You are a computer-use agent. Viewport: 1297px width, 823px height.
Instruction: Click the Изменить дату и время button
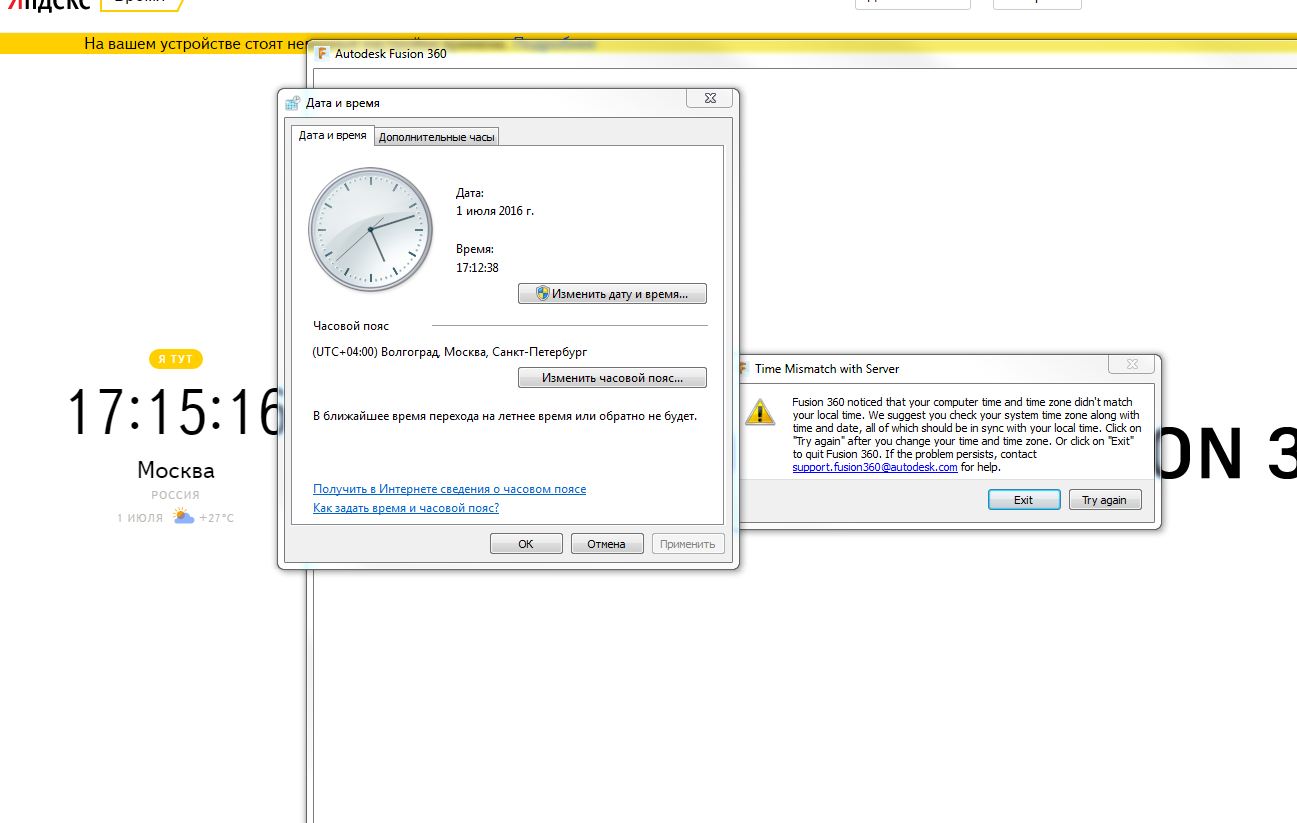(x=612, y=294)
